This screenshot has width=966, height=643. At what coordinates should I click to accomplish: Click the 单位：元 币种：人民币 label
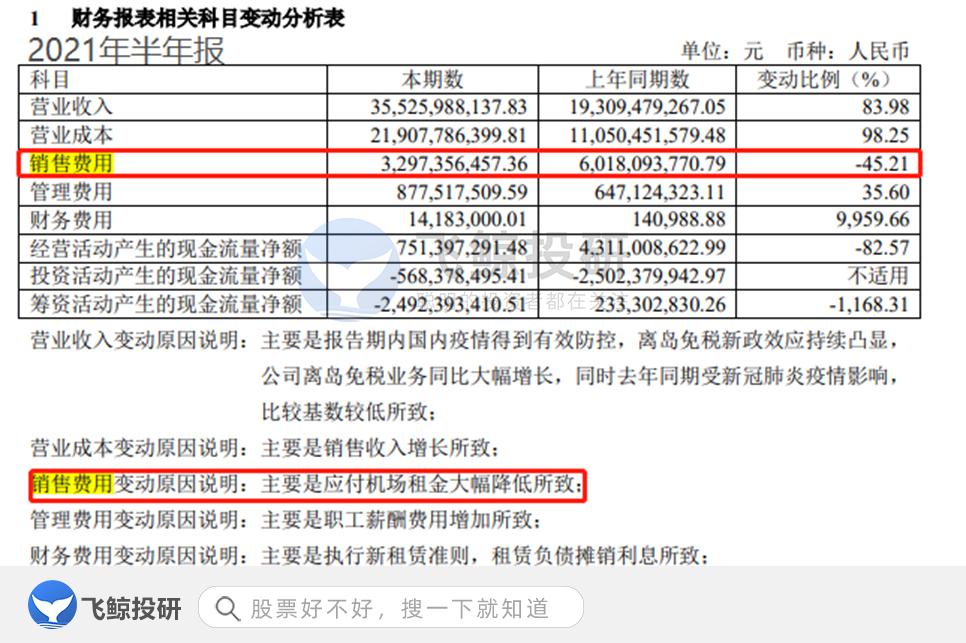(x=795, y=51)
